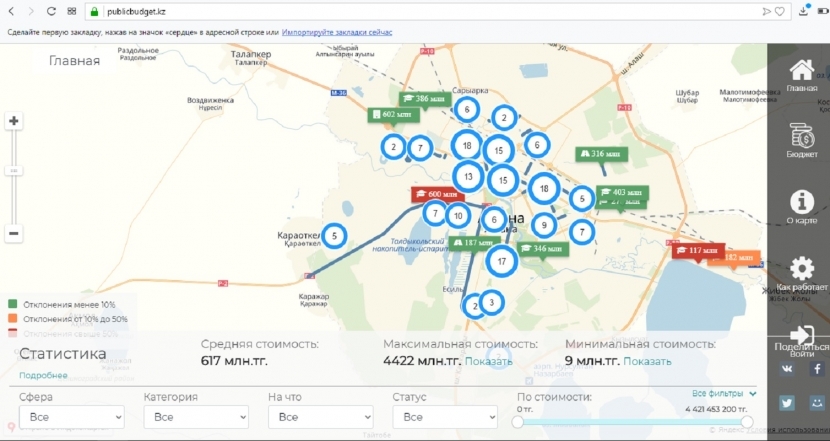Open the Категория dropdown

point(196,417)
